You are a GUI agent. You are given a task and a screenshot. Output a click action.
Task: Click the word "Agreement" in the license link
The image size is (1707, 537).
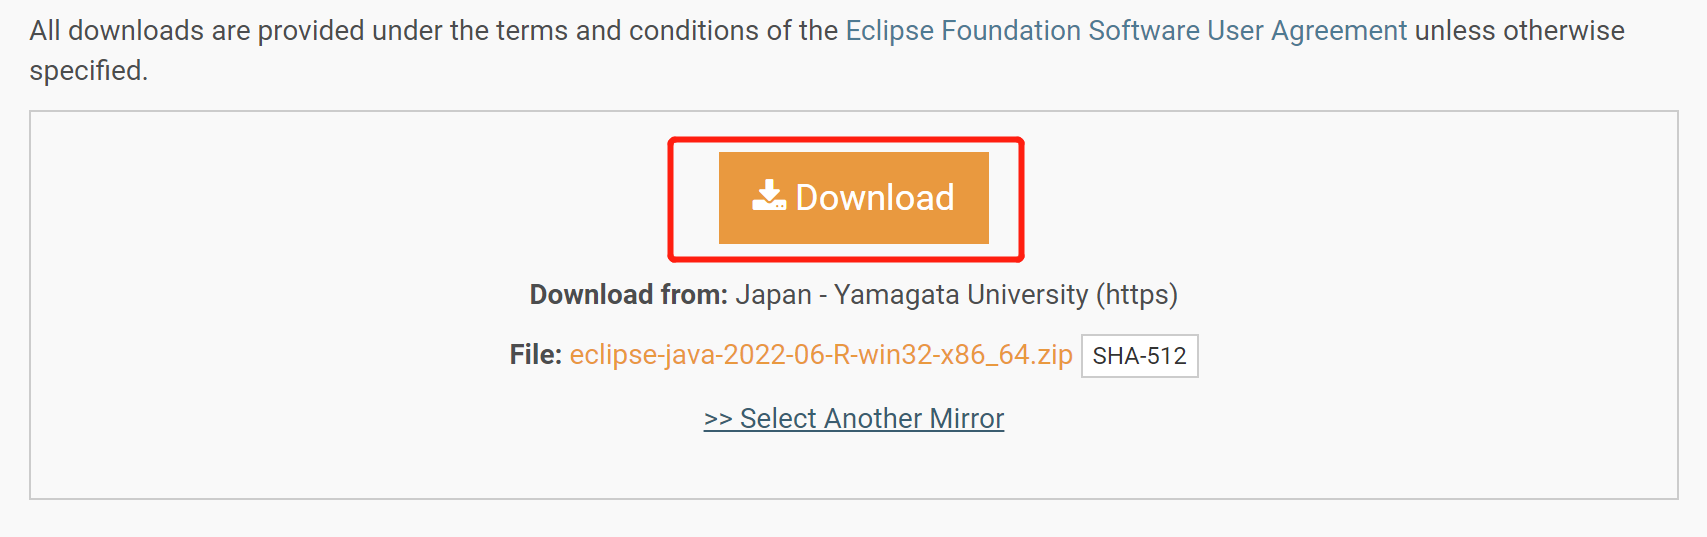[x=1339, y=31]
